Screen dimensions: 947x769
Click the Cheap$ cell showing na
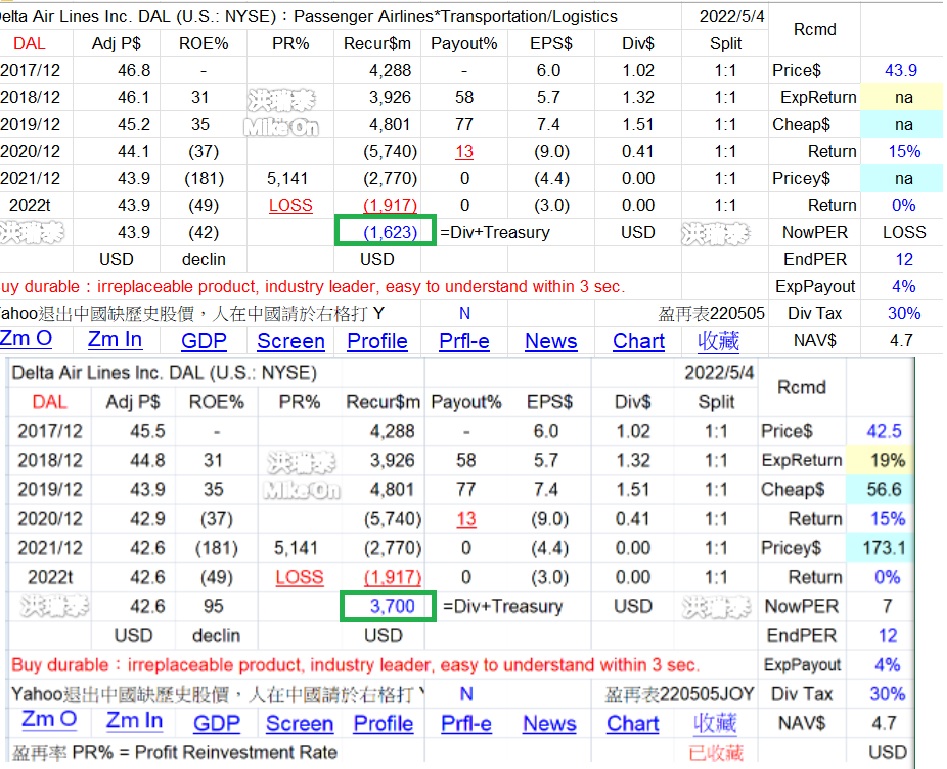tap(902, 124)
